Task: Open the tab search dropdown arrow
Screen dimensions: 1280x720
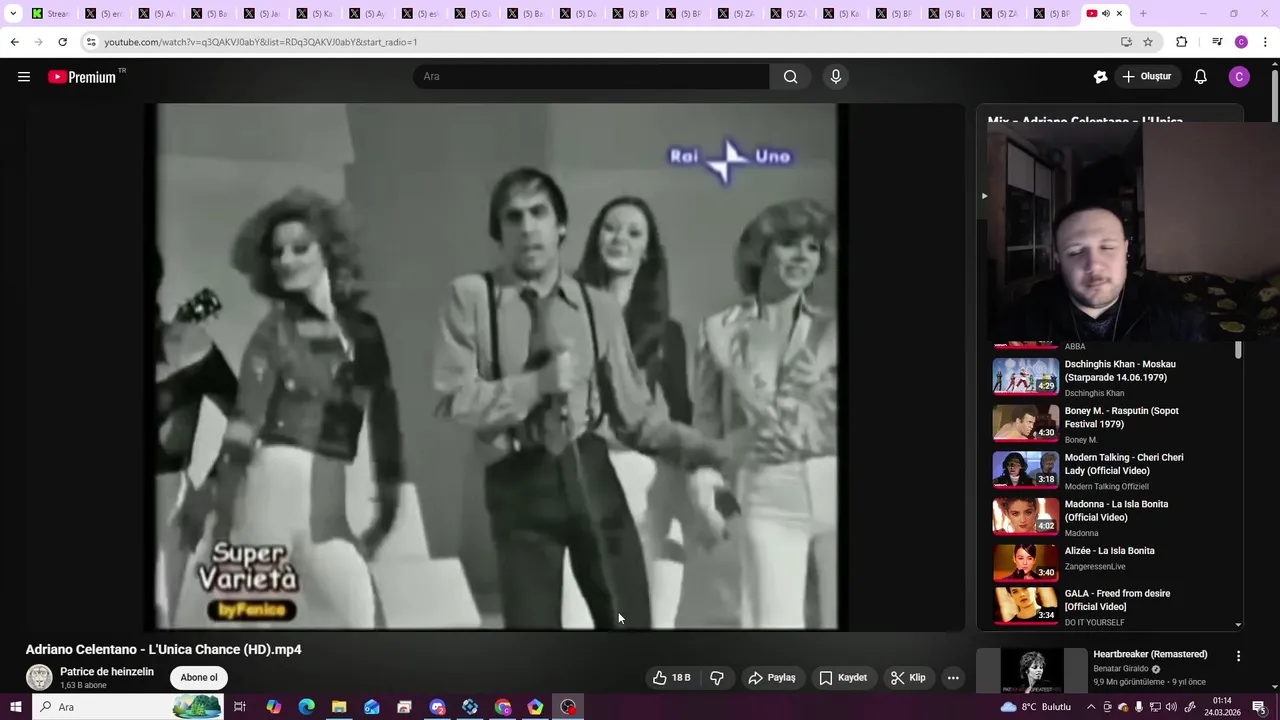Action: [13, 14]
